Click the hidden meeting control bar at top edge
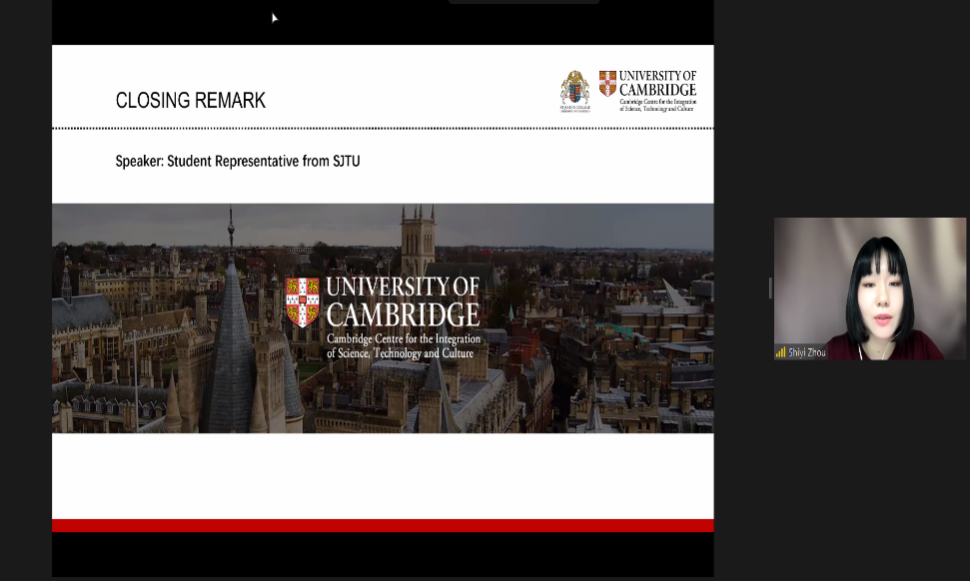The height and width of the screenshot is (581, 970). pyautogui.click(x=523, y=2)
